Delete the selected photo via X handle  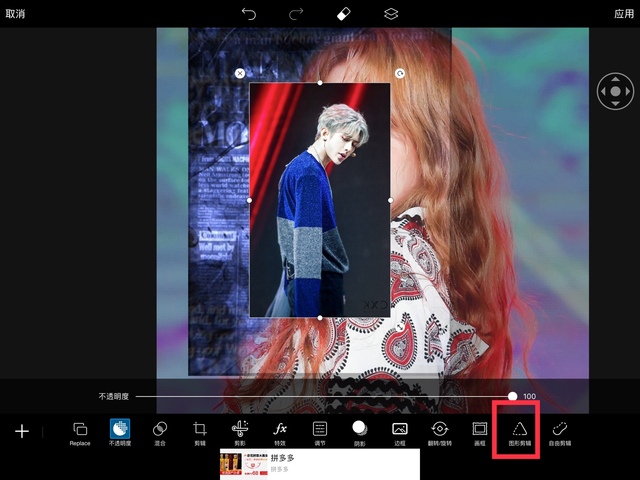[239, 73]
